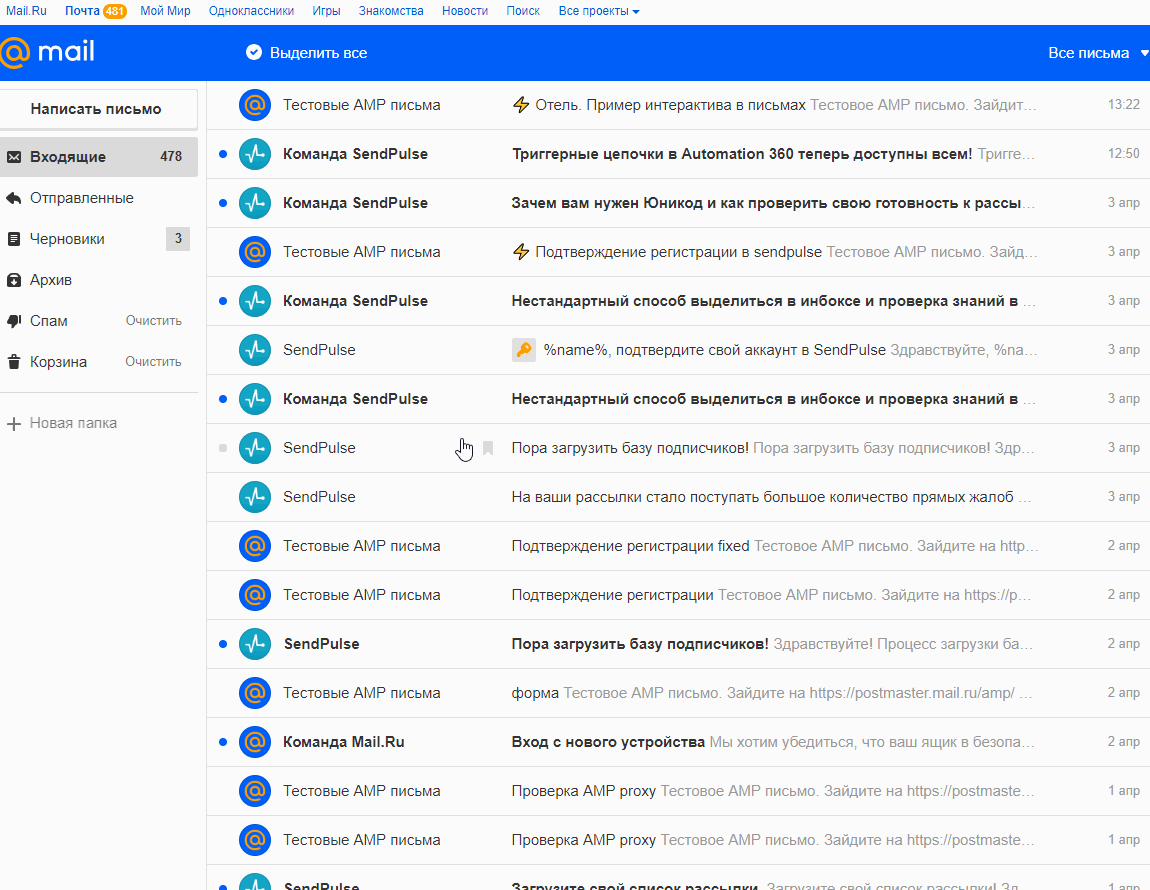Click lightning AMP icon on Отель email
This screenshot has height=890, width=1150.
521,105
